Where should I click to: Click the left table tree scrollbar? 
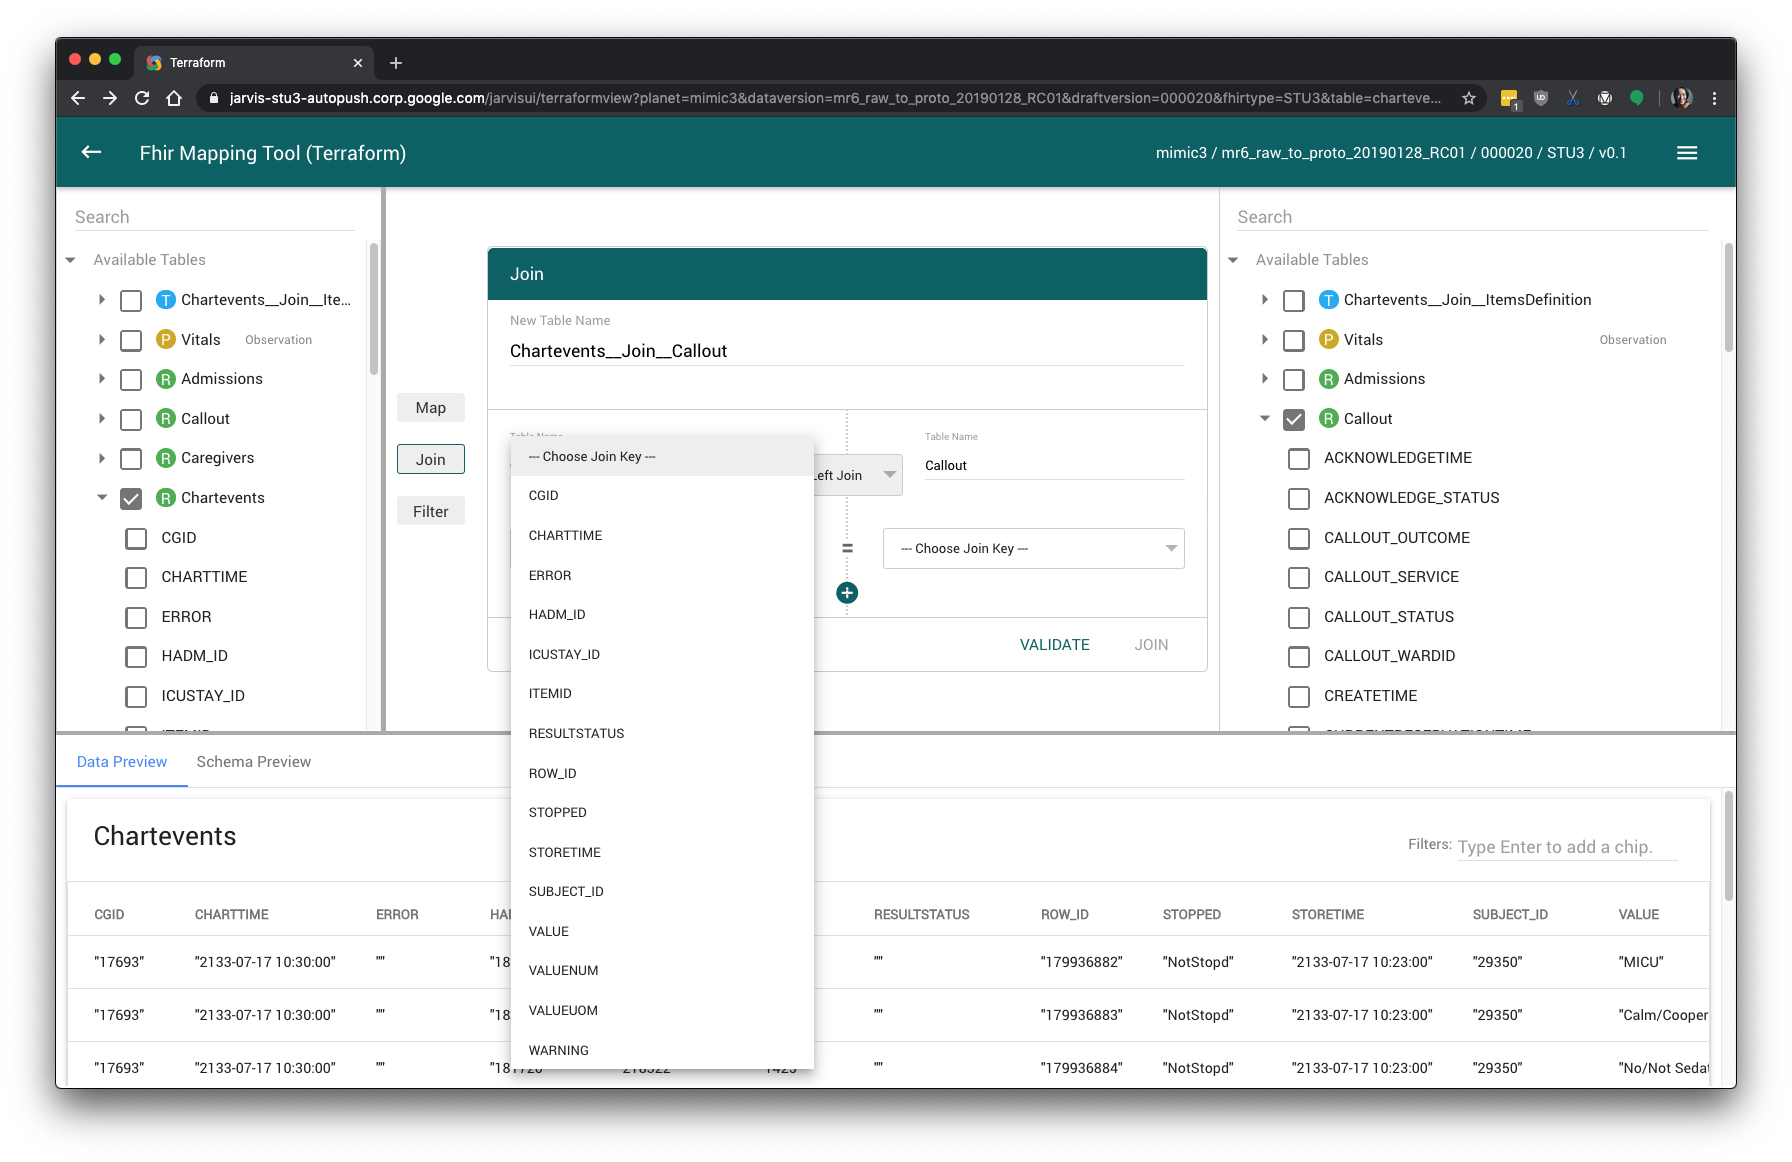(x=374, y=308)
